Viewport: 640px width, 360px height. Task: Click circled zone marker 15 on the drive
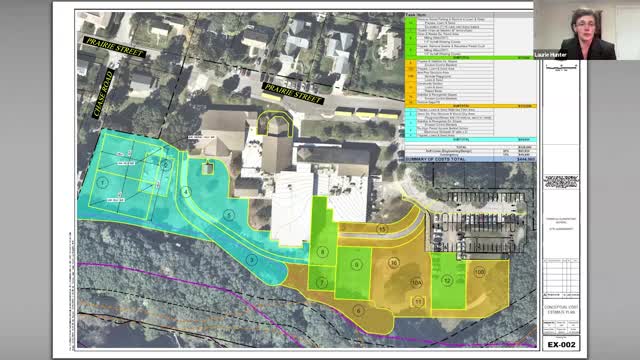[382, 229]
